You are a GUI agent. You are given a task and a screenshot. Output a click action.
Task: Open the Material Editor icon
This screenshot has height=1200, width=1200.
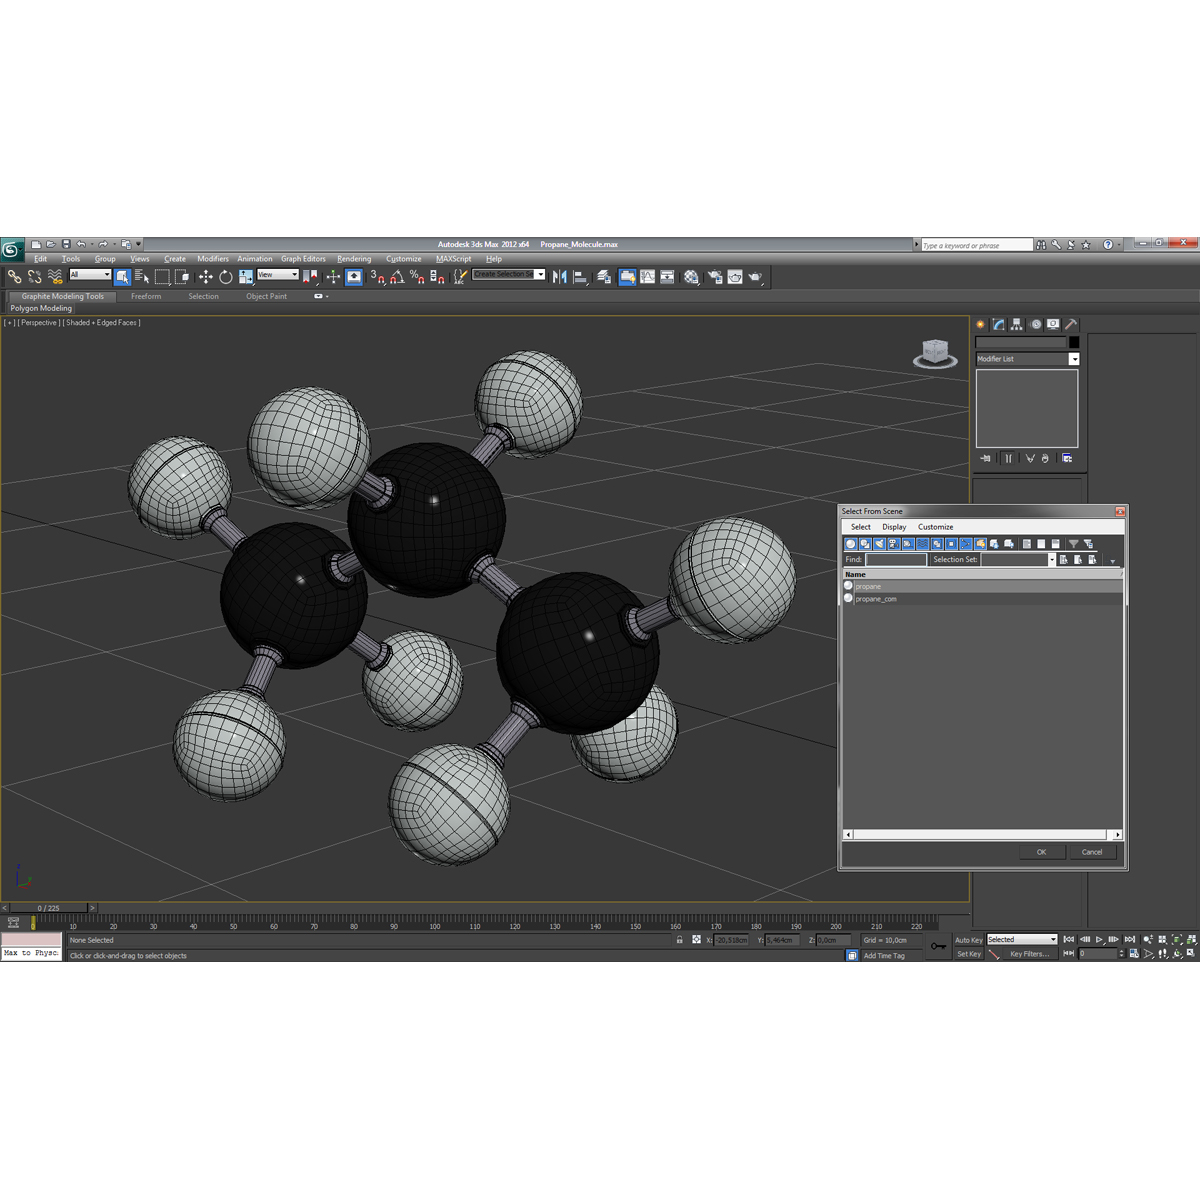[692, 277]
